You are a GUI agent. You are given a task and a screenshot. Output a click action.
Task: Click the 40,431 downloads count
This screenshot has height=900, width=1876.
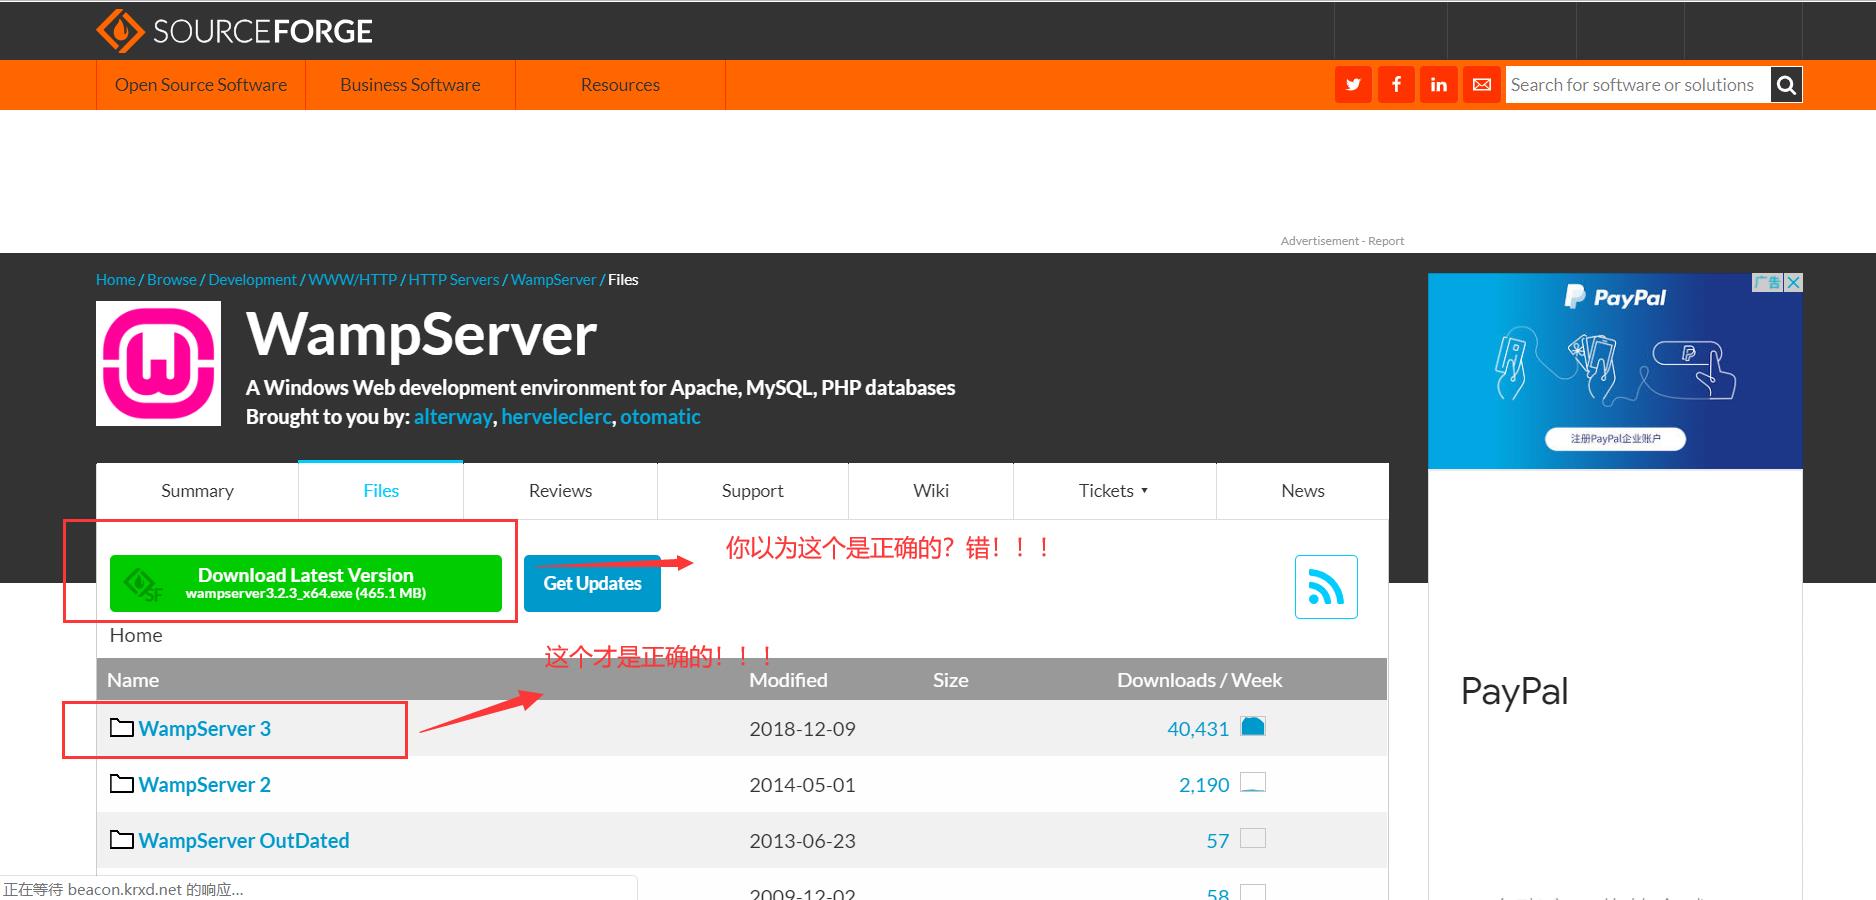click(x=1198, y=729)
